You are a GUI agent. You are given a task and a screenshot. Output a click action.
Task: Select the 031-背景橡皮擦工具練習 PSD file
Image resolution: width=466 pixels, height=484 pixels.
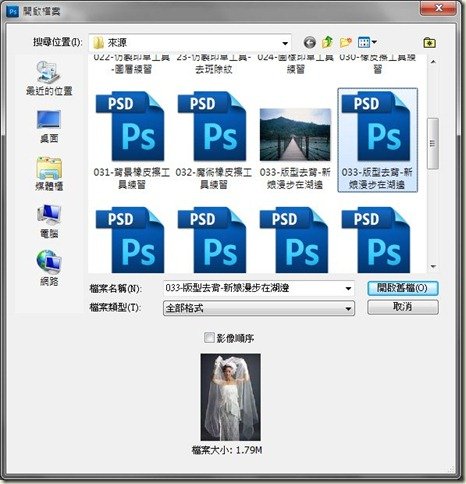[132, 141]
